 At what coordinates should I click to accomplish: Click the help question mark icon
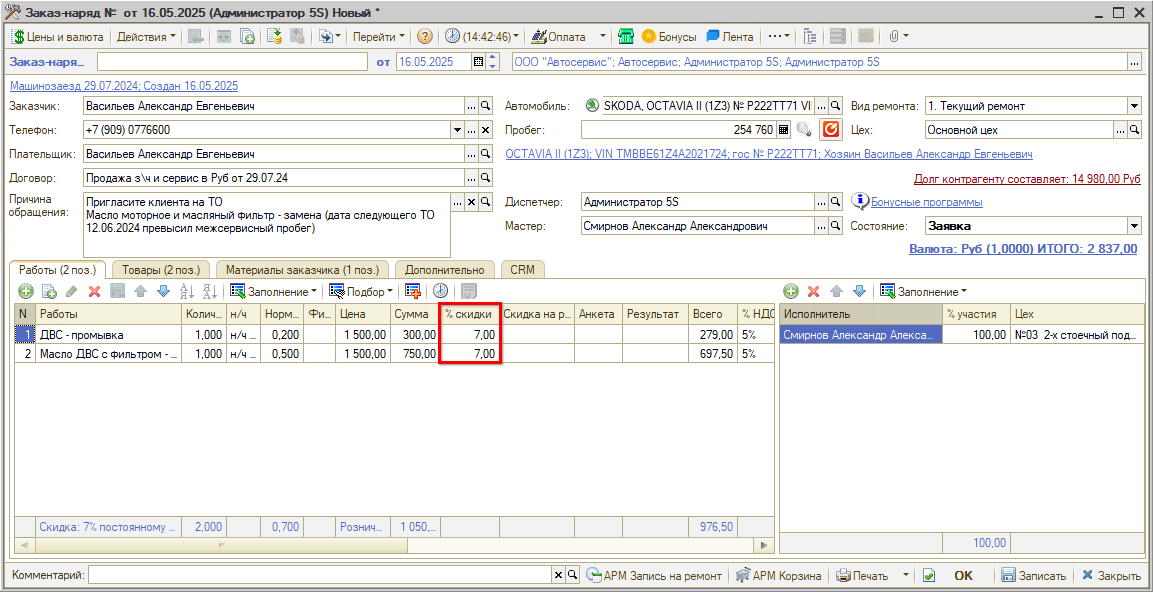[x=425, y=36]
